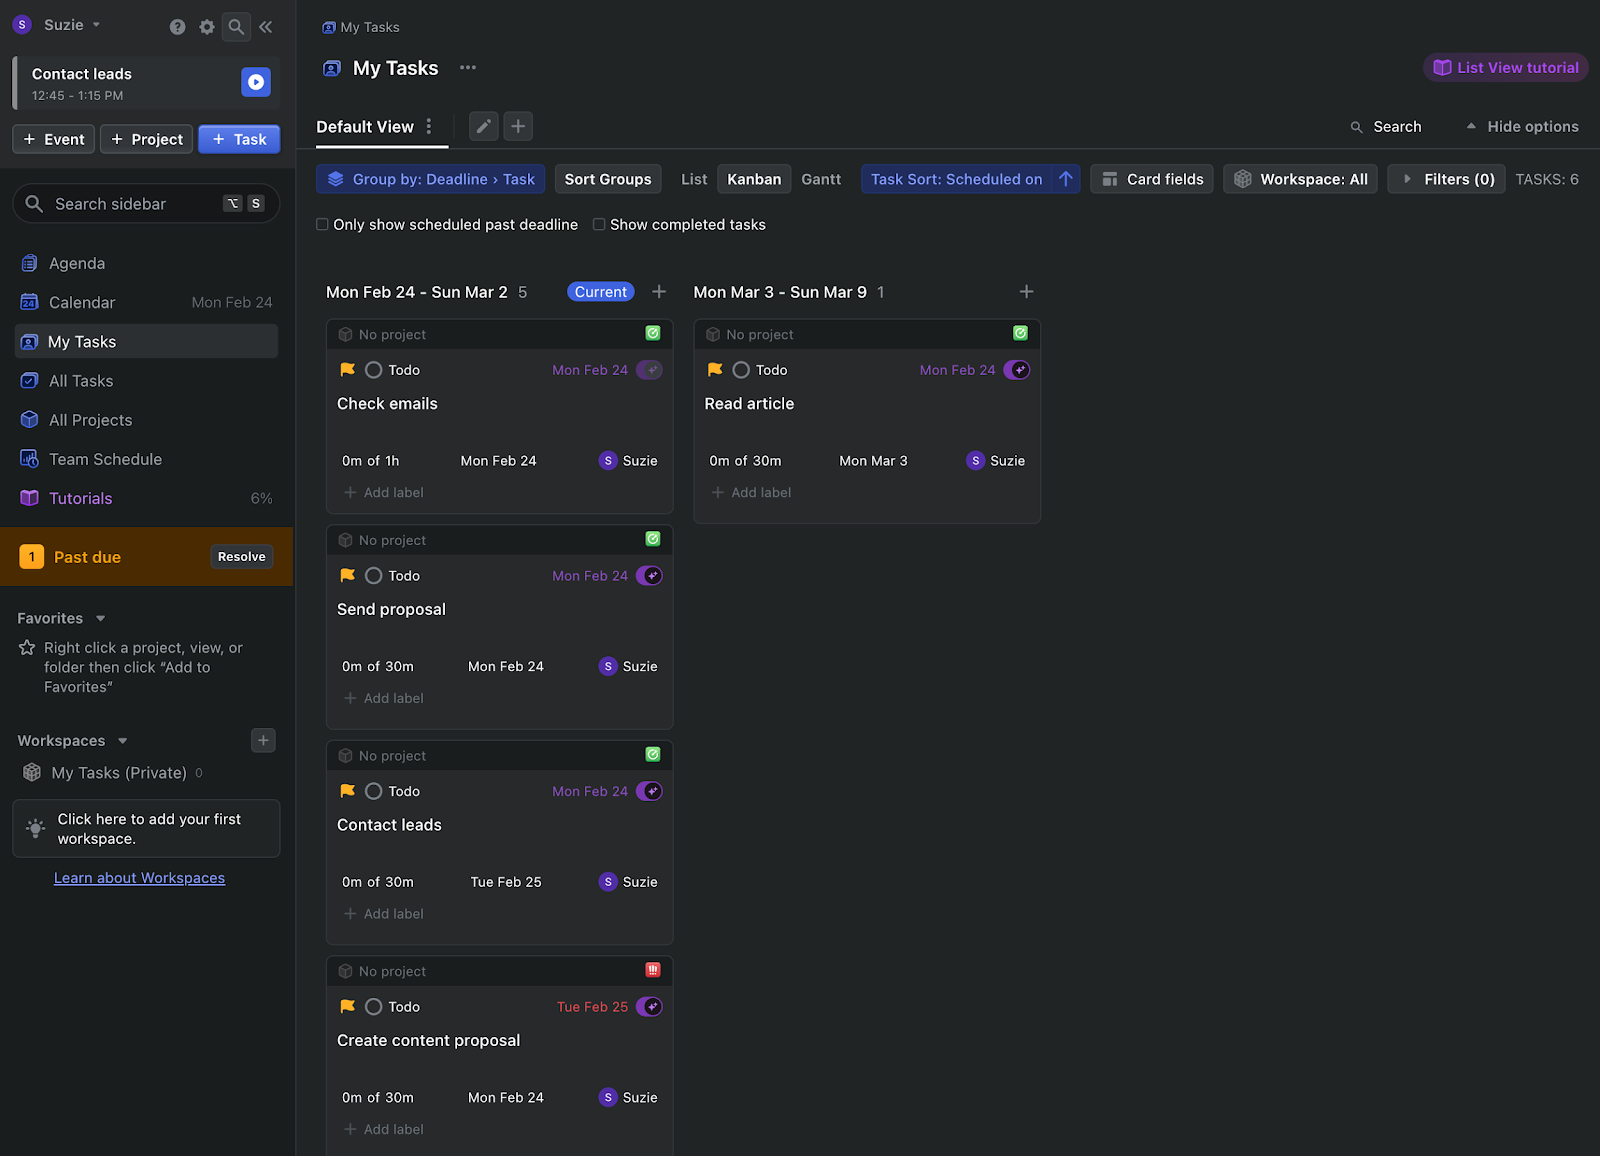Collapse the Workspaces section
This screenshot has width=1600, height=1156.
122,740
